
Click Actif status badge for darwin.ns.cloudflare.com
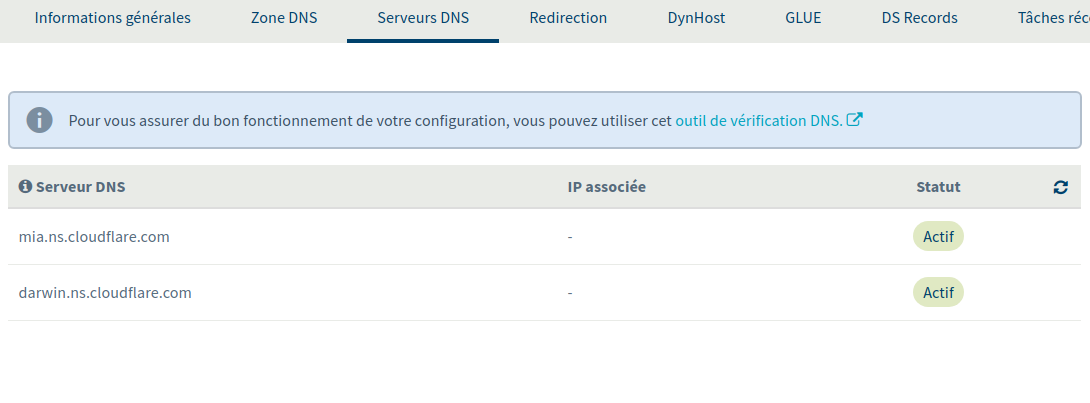(938, 293)
